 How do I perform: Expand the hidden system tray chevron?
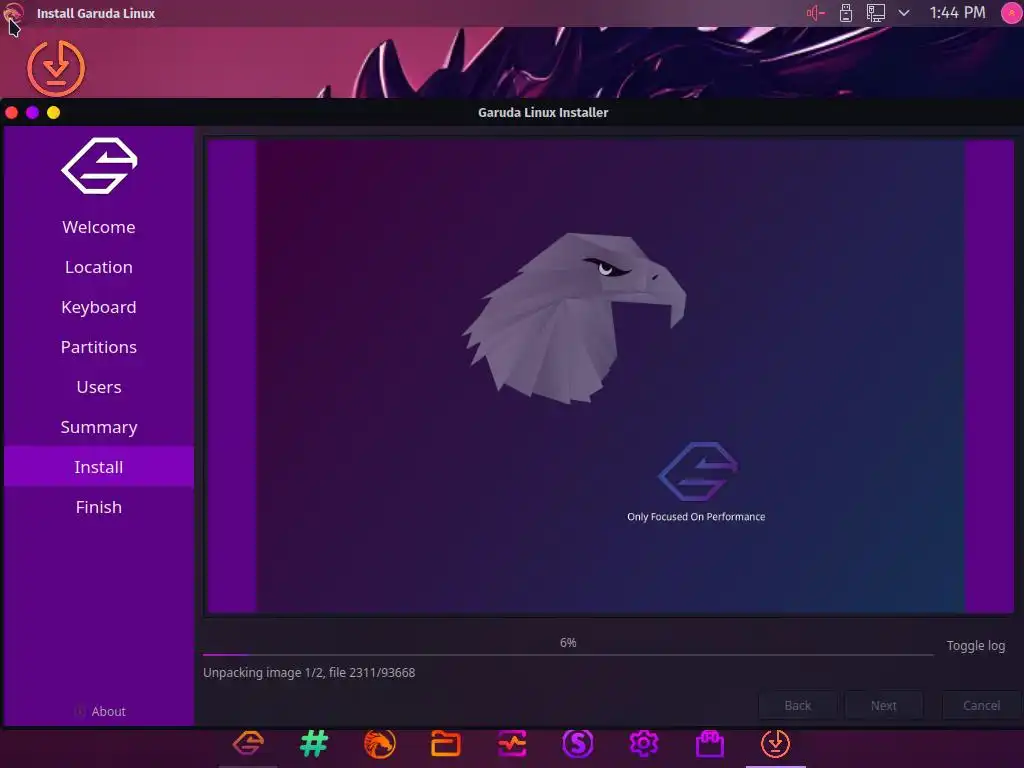904,13
